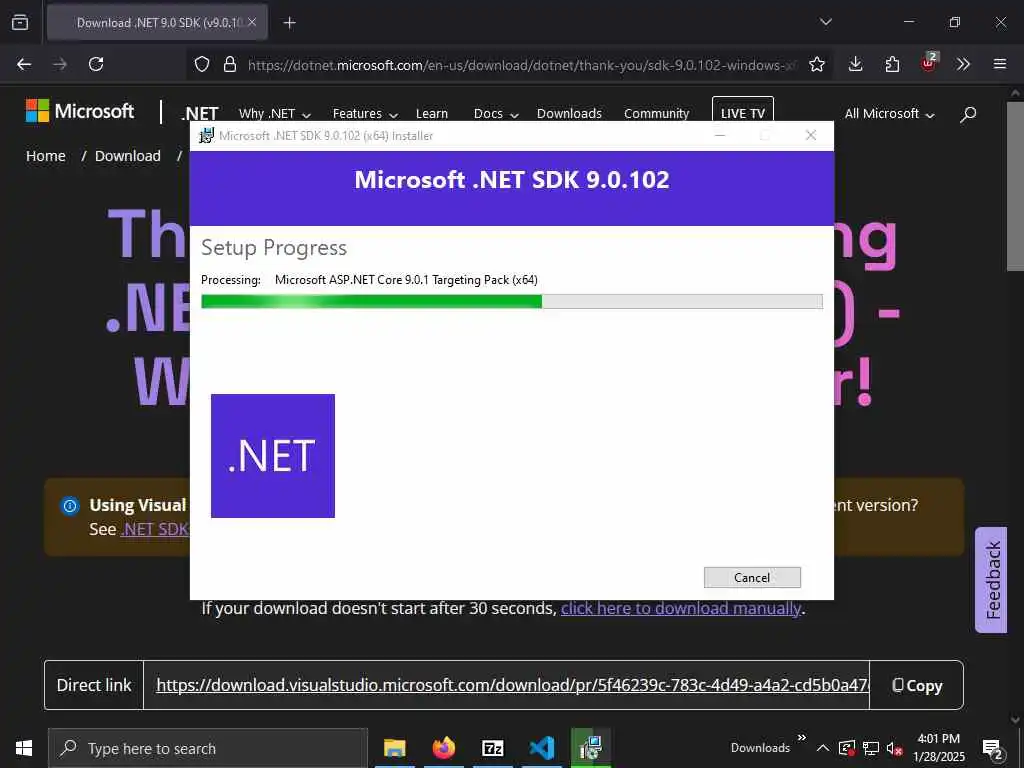Open network status tray icon

click(x=871, y=748)
